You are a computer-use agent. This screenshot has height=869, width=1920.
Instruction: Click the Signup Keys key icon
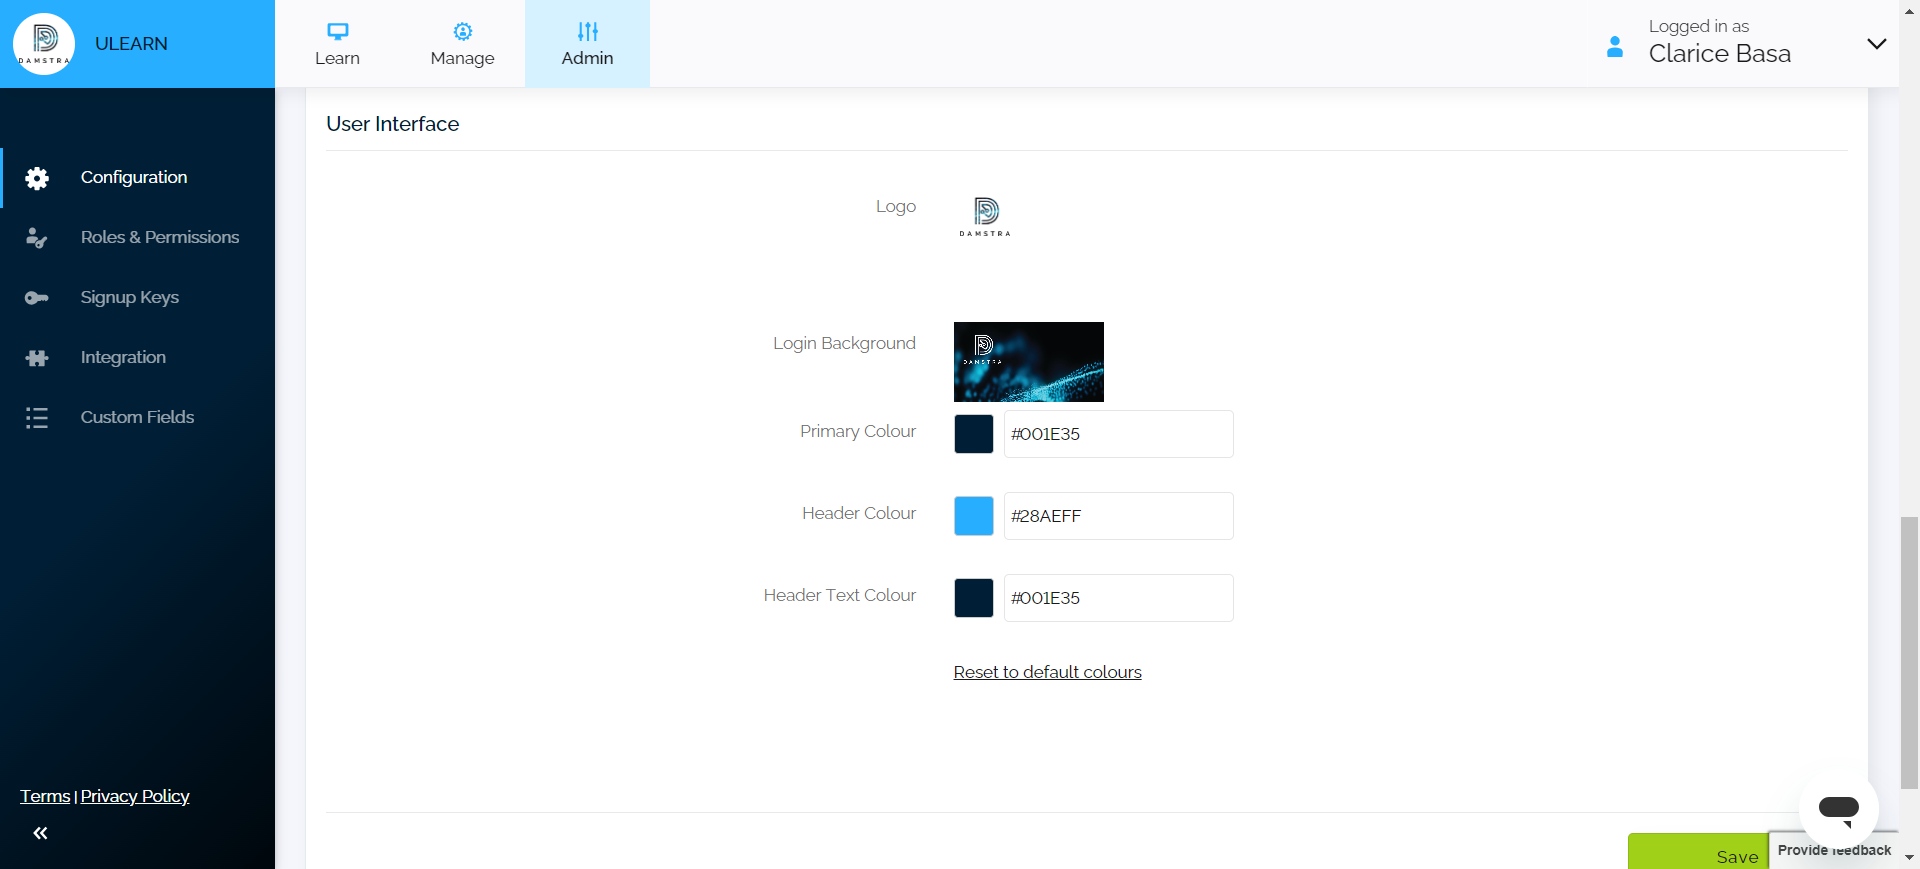[37, 298]
